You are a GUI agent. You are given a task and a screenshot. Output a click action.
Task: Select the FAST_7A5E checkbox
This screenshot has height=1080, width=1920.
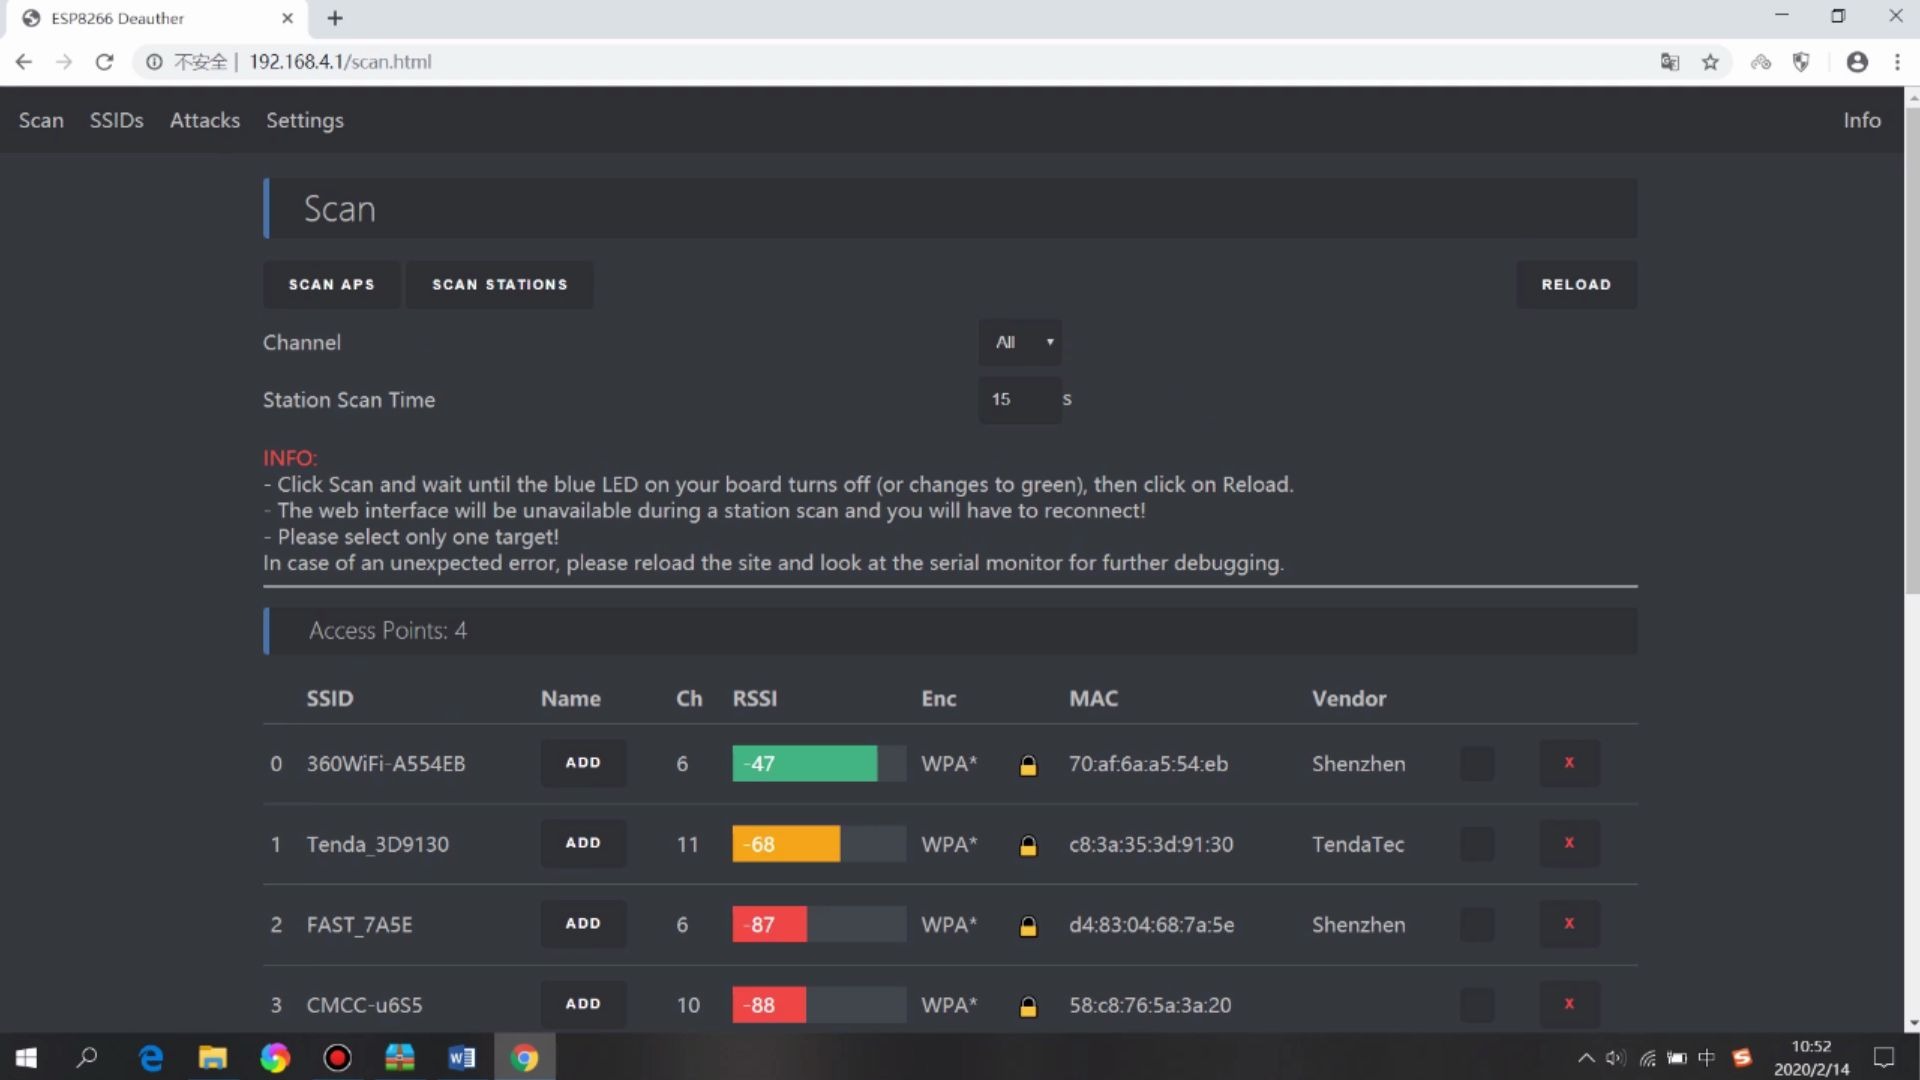click(x=1477, y=924)
